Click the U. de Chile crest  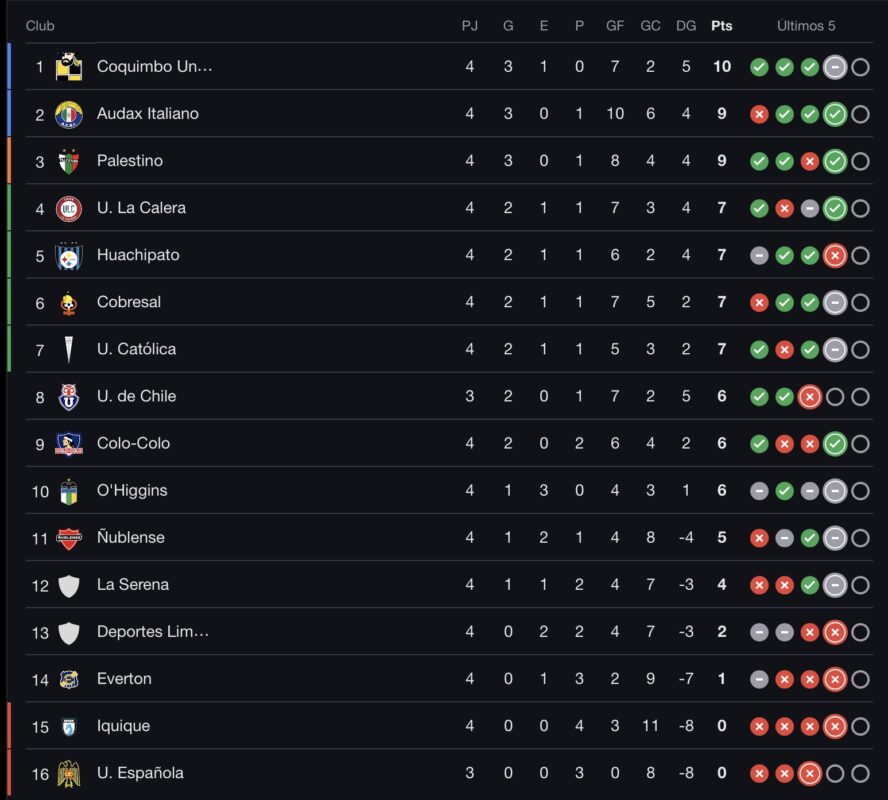coord(68,396)
